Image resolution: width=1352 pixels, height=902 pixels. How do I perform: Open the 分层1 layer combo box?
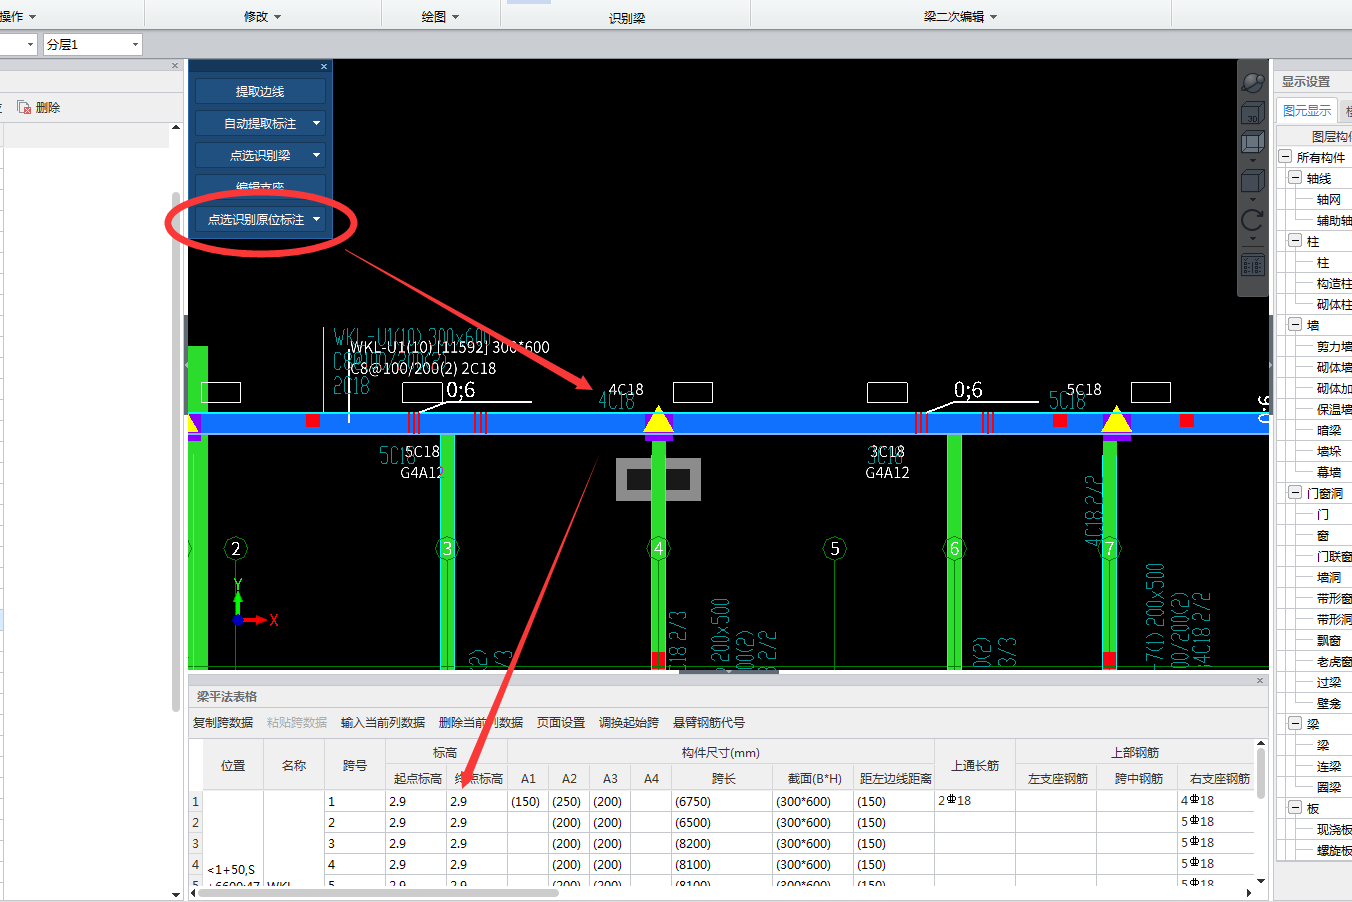[x=92, y=44]
